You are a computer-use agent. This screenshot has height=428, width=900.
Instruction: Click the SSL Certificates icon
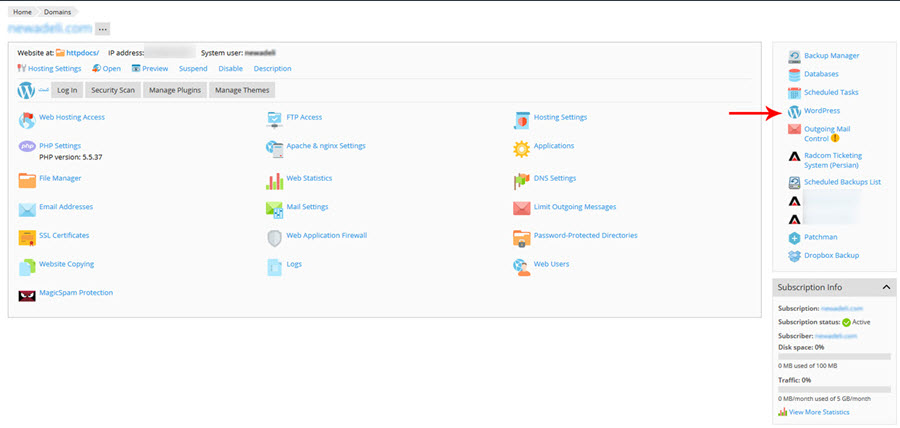26,237
